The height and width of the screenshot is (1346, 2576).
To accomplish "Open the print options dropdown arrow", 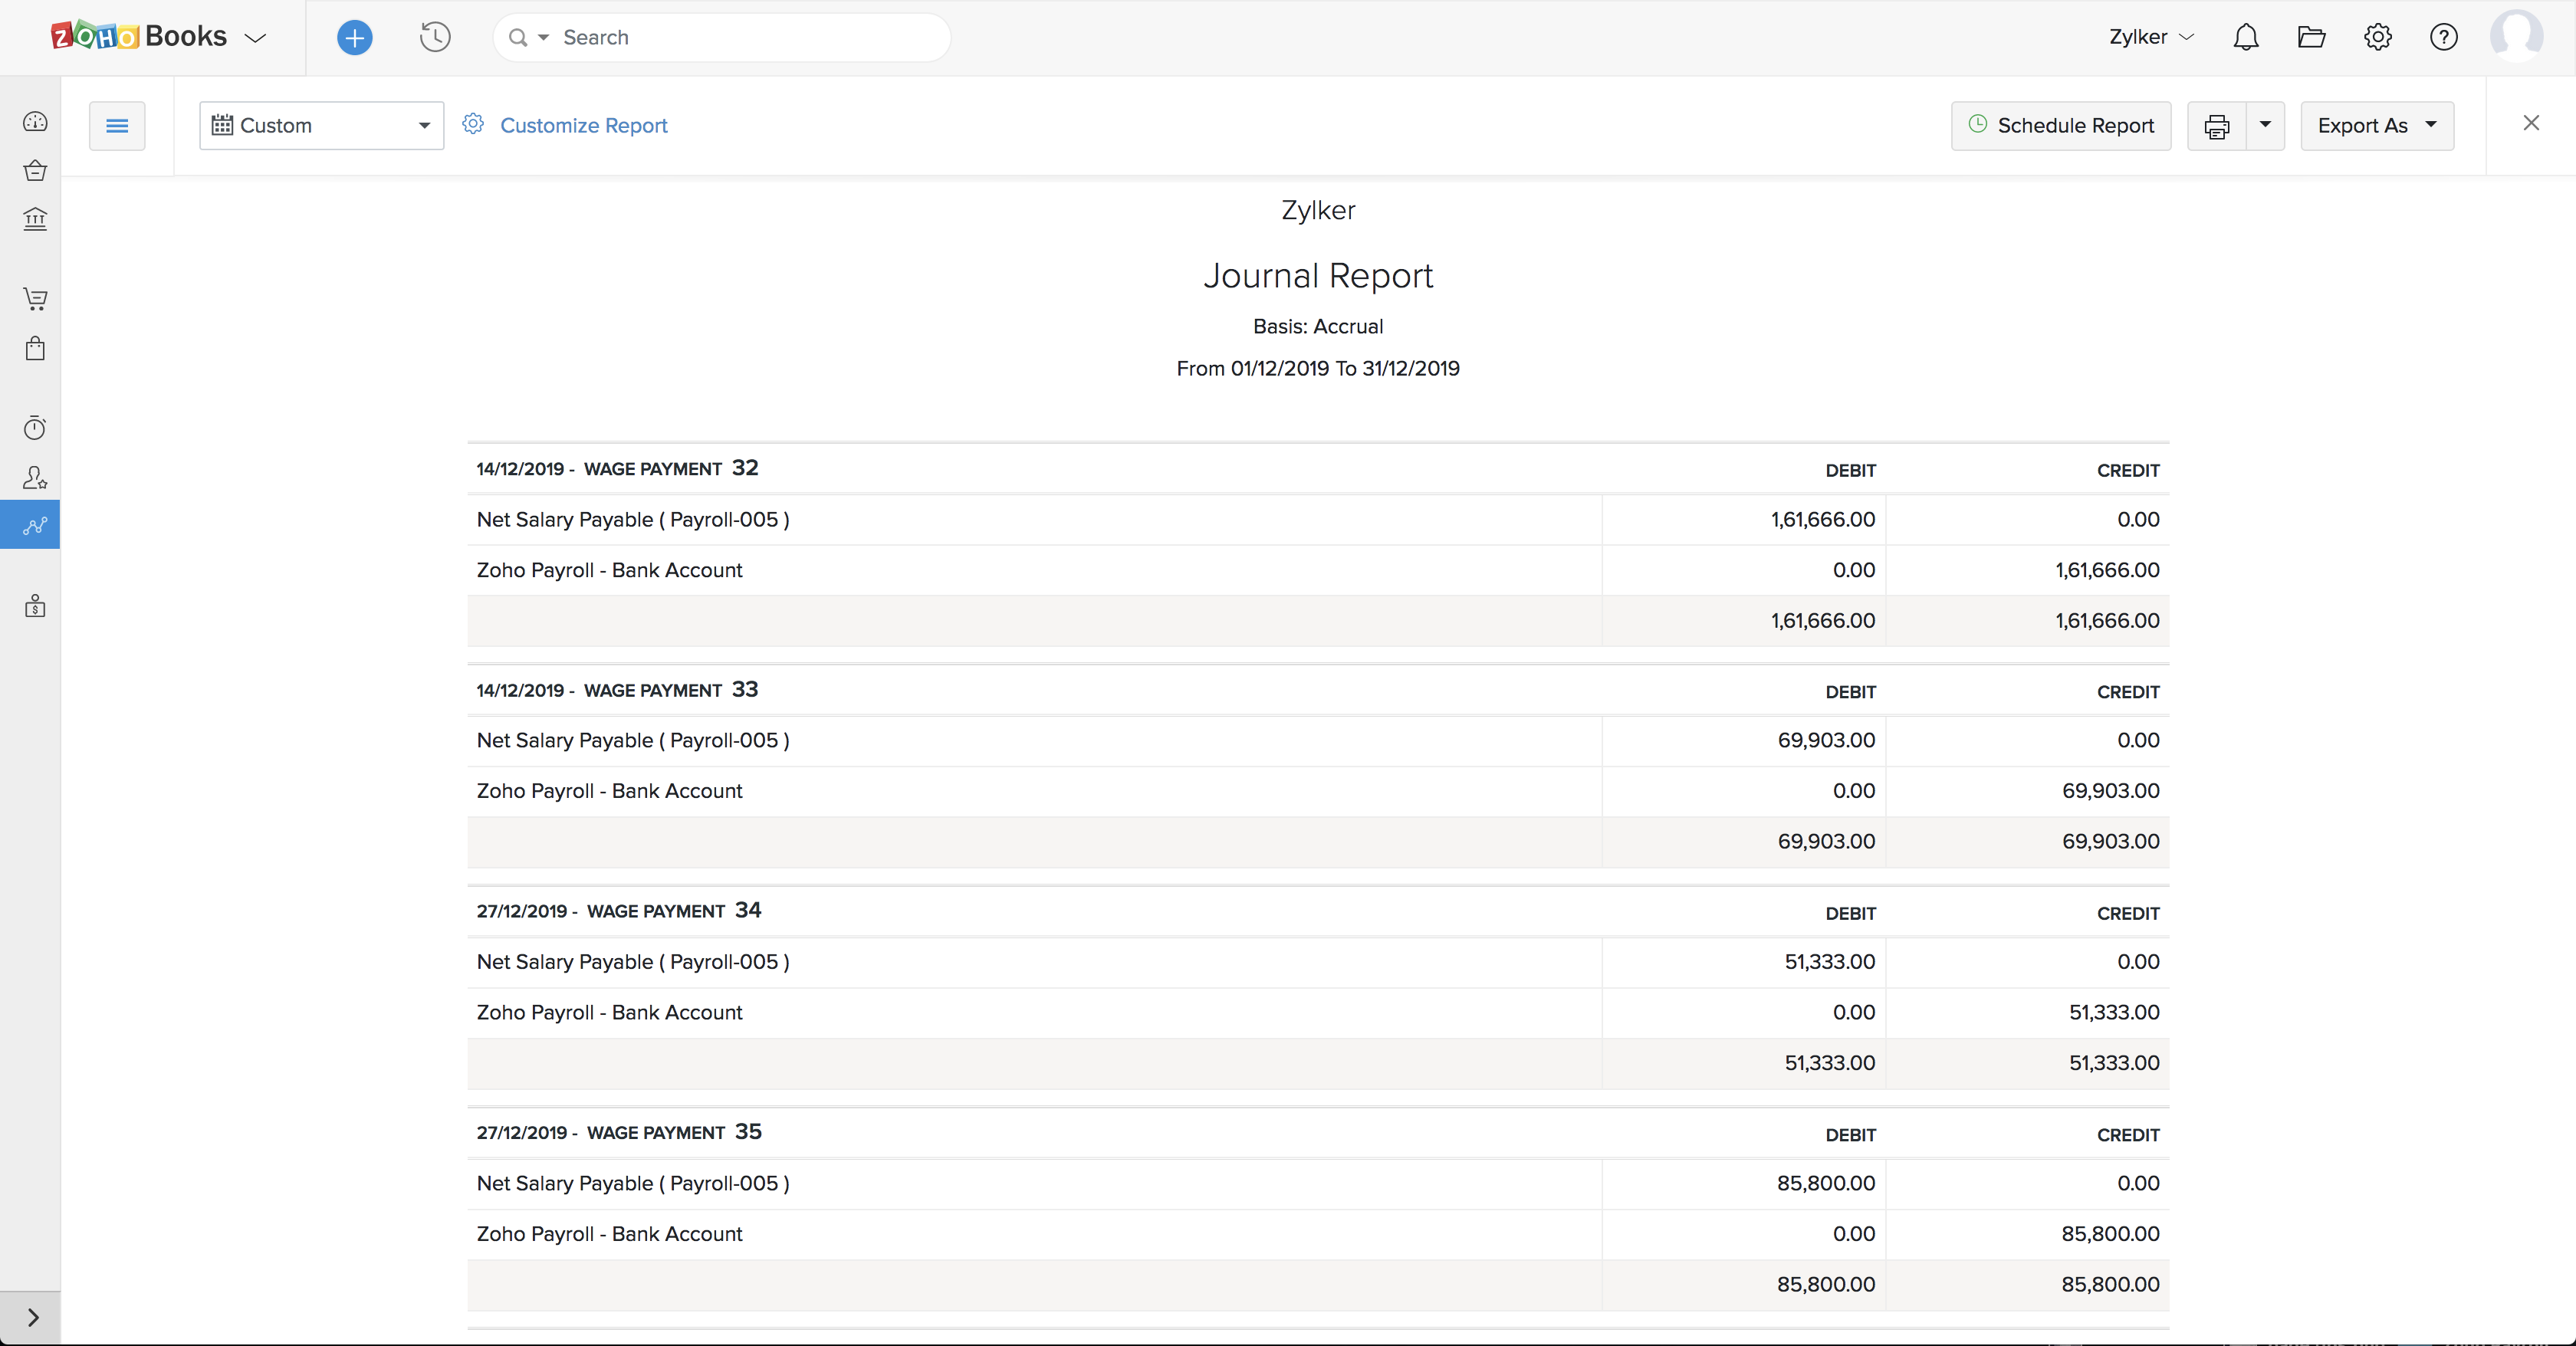I will pos(2265,126).
